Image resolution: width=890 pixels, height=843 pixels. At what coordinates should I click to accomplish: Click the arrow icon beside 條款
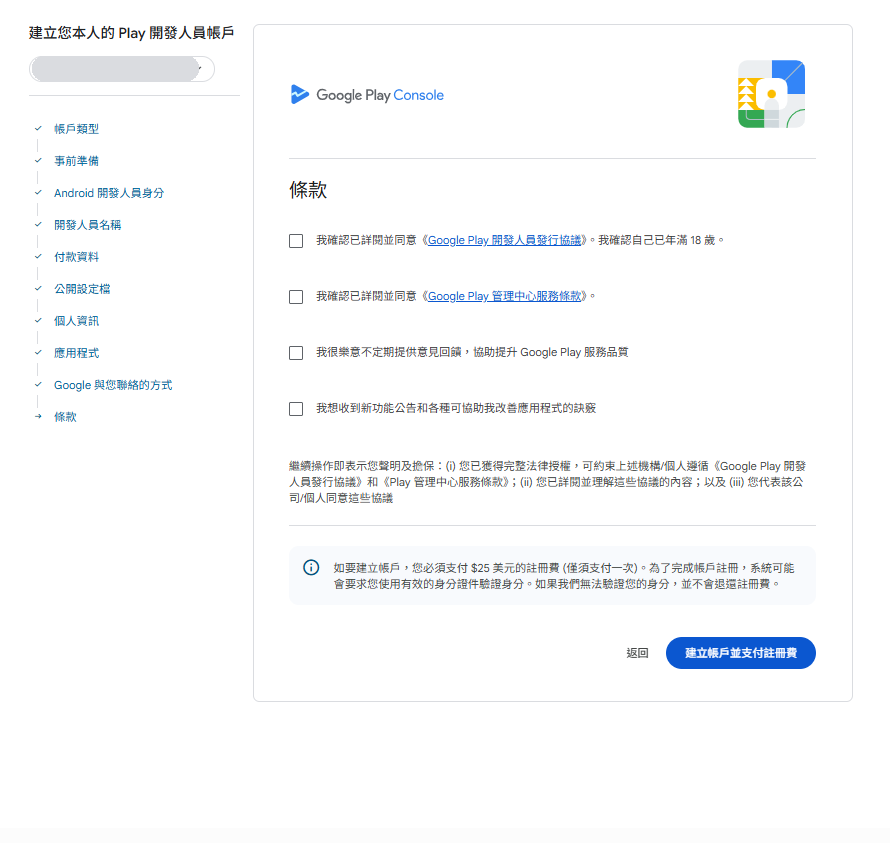pyautogui.click(x=38, y=416)
